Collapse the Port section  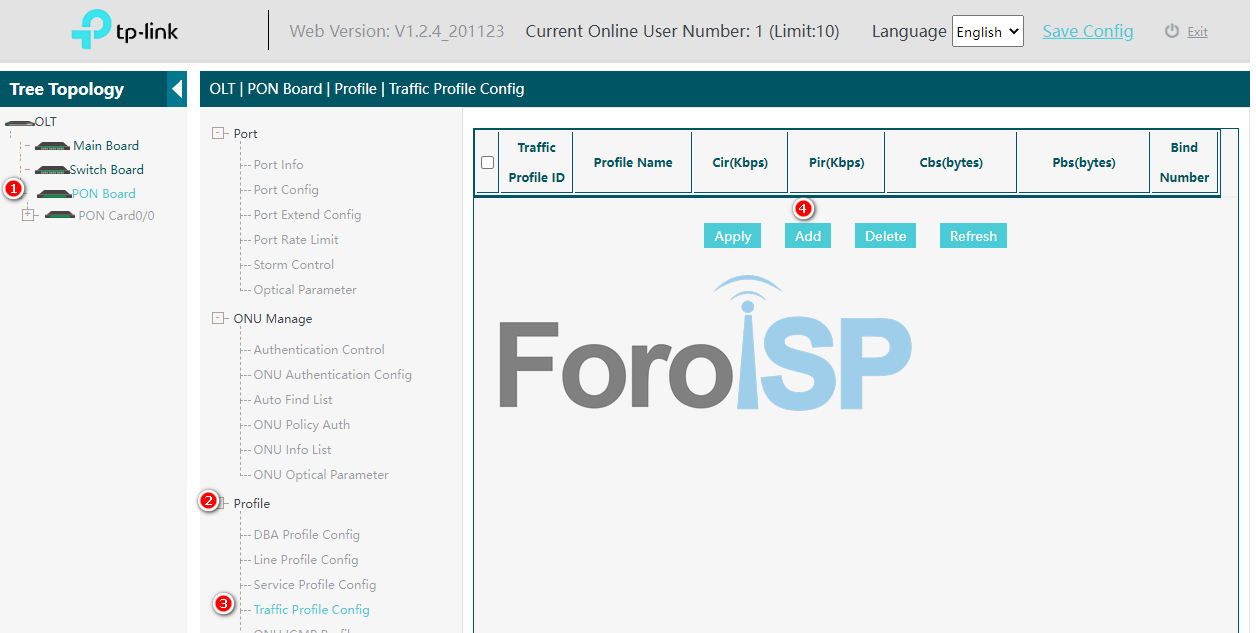(x=219, y=133)
